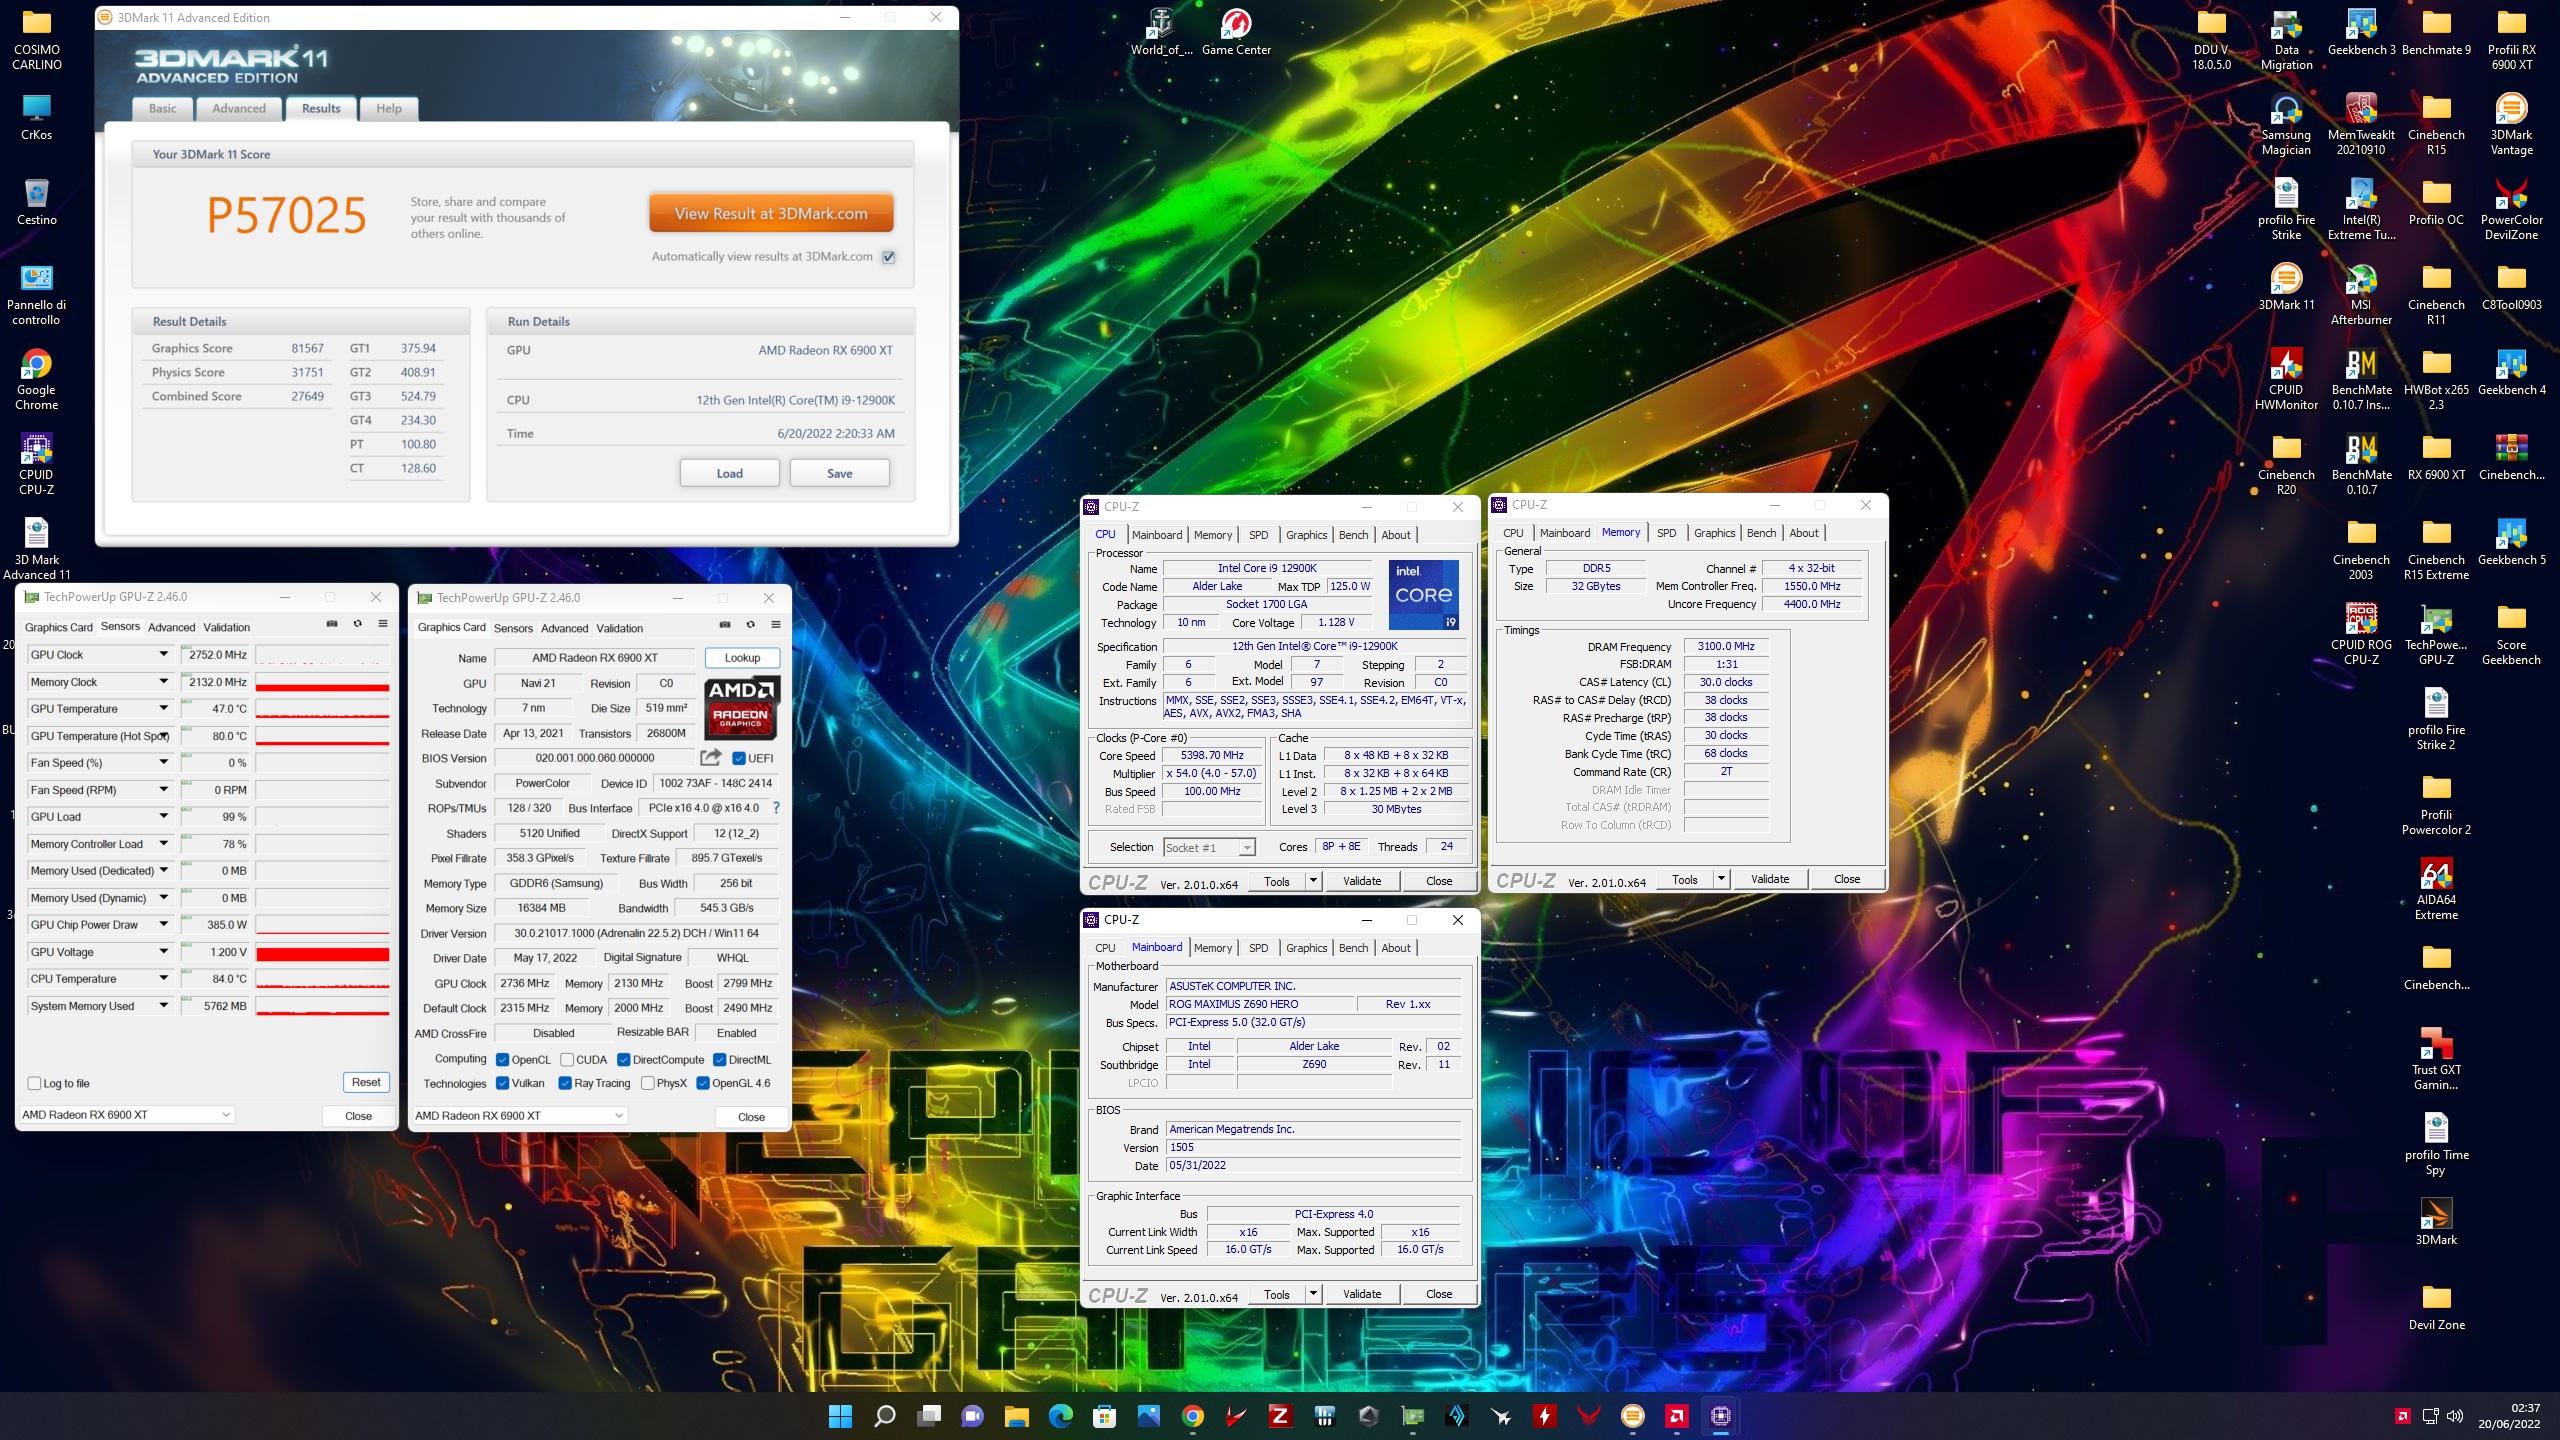
Task: Switch to Basic tab in 3DMark 11
Action: point(162,108)
